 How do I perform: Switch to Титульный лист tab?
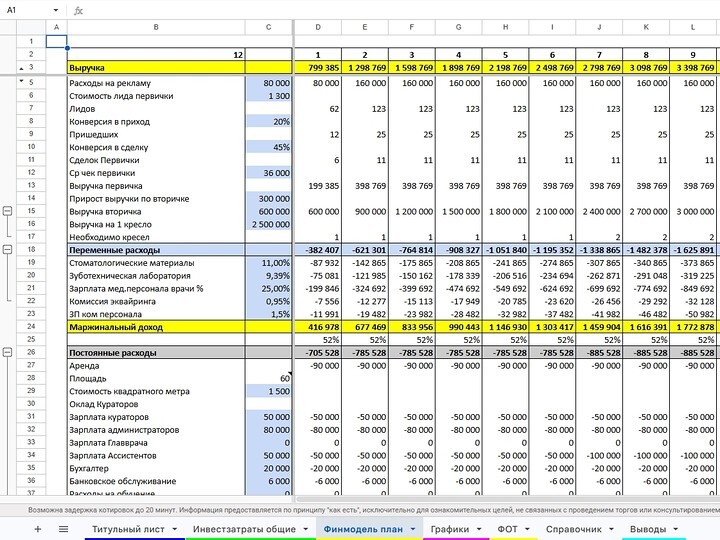coord(128,529)
